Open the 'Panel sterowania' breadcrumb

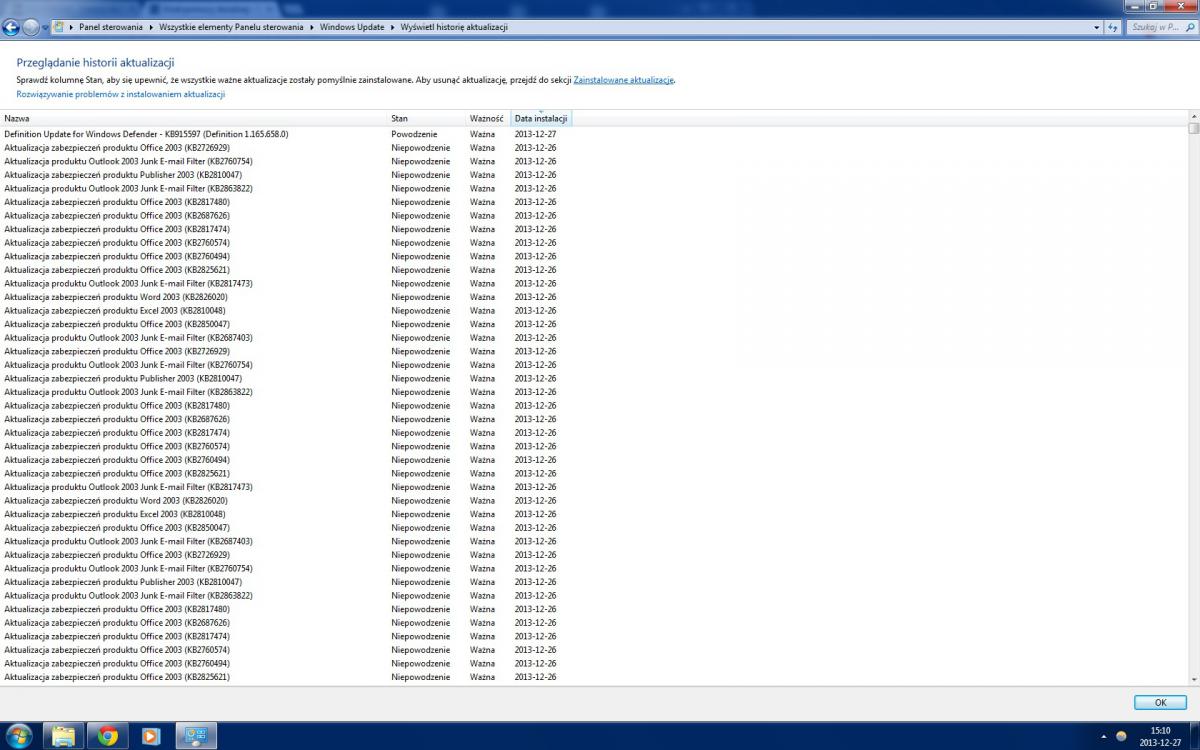[110, 27]
